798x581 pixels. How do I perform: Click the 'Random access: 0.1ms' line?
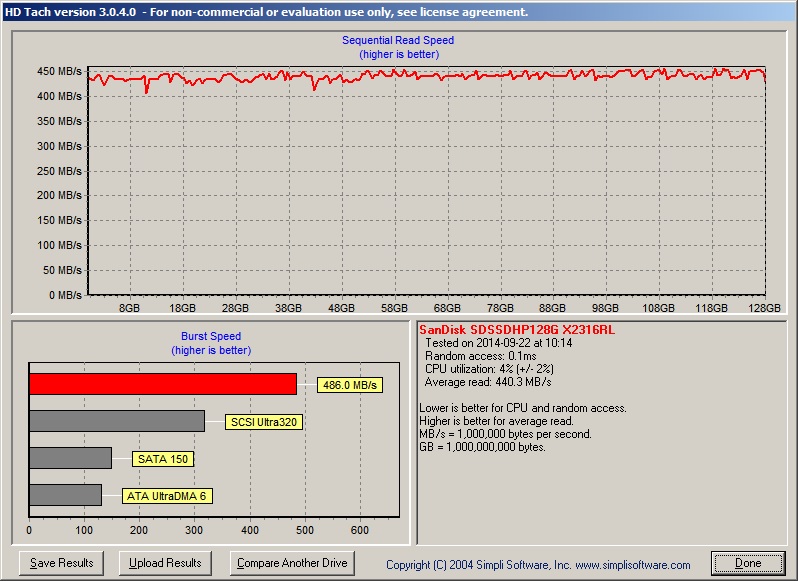coord(480,356)
